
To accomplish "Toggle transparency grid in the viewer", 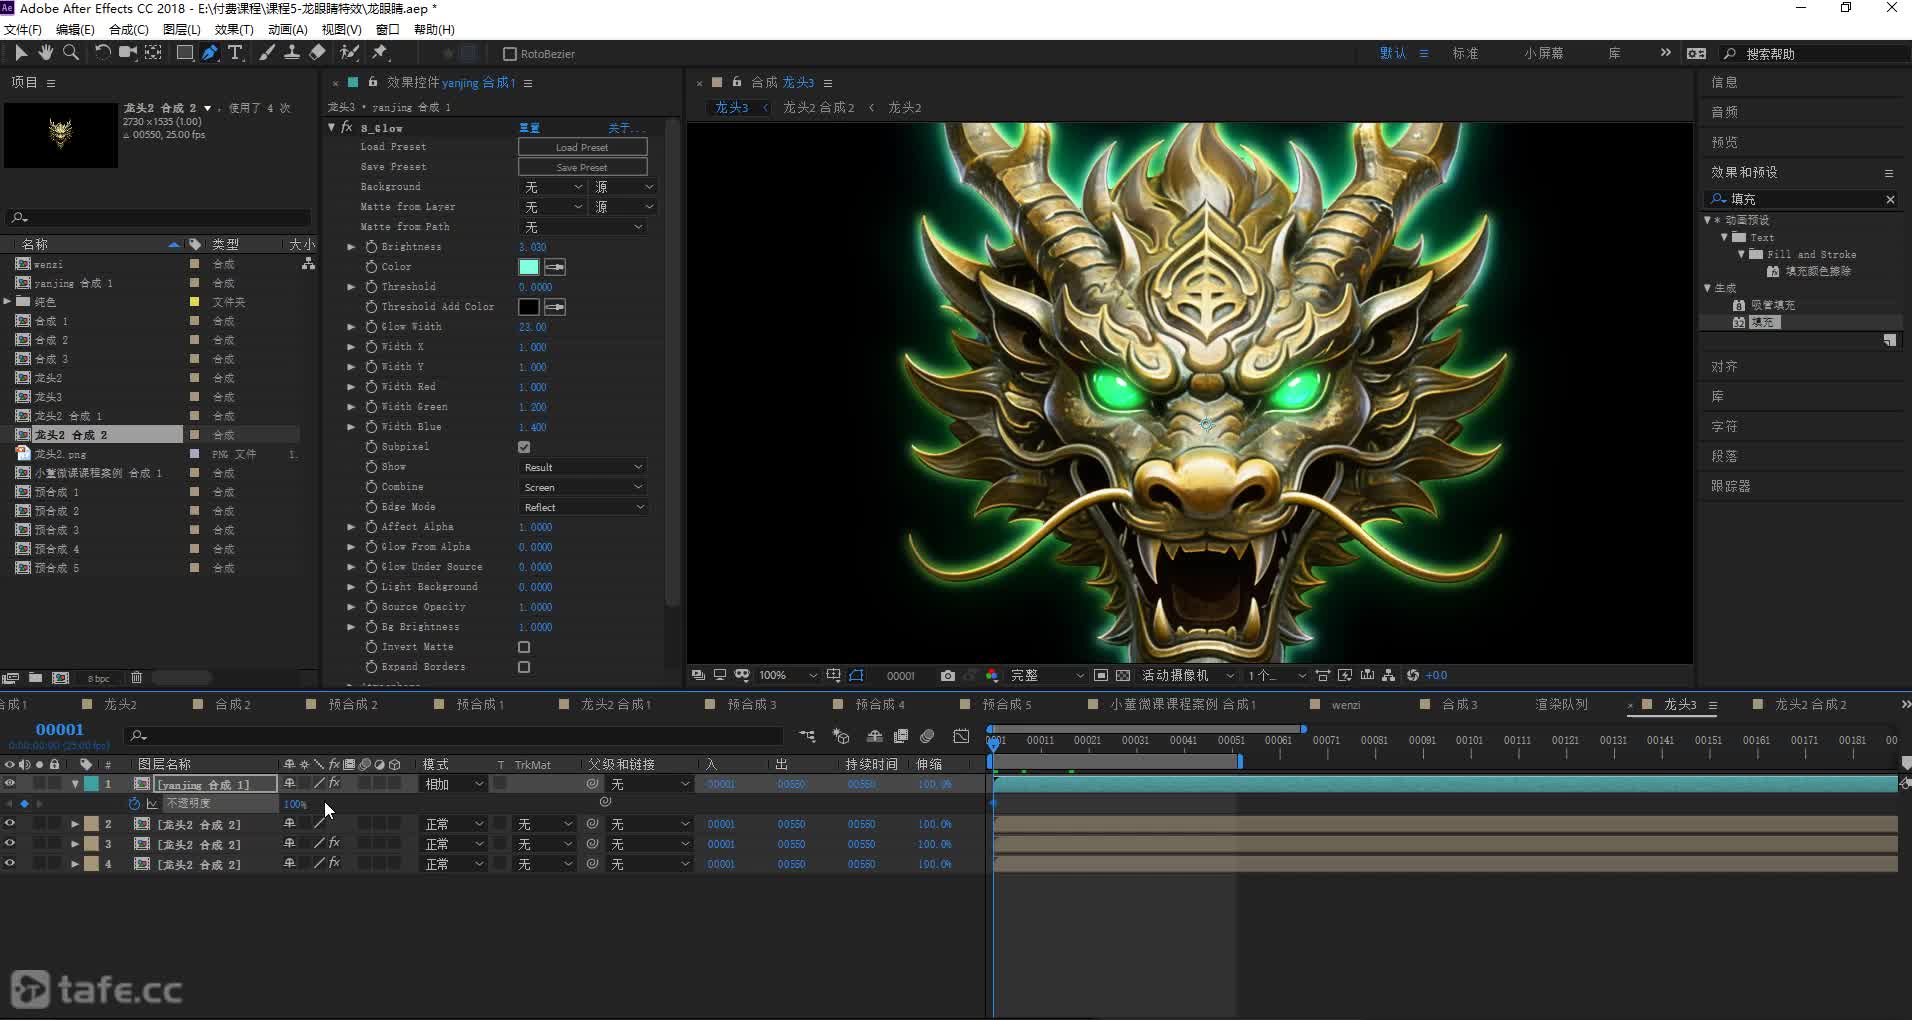I will tap(1123, 676).
